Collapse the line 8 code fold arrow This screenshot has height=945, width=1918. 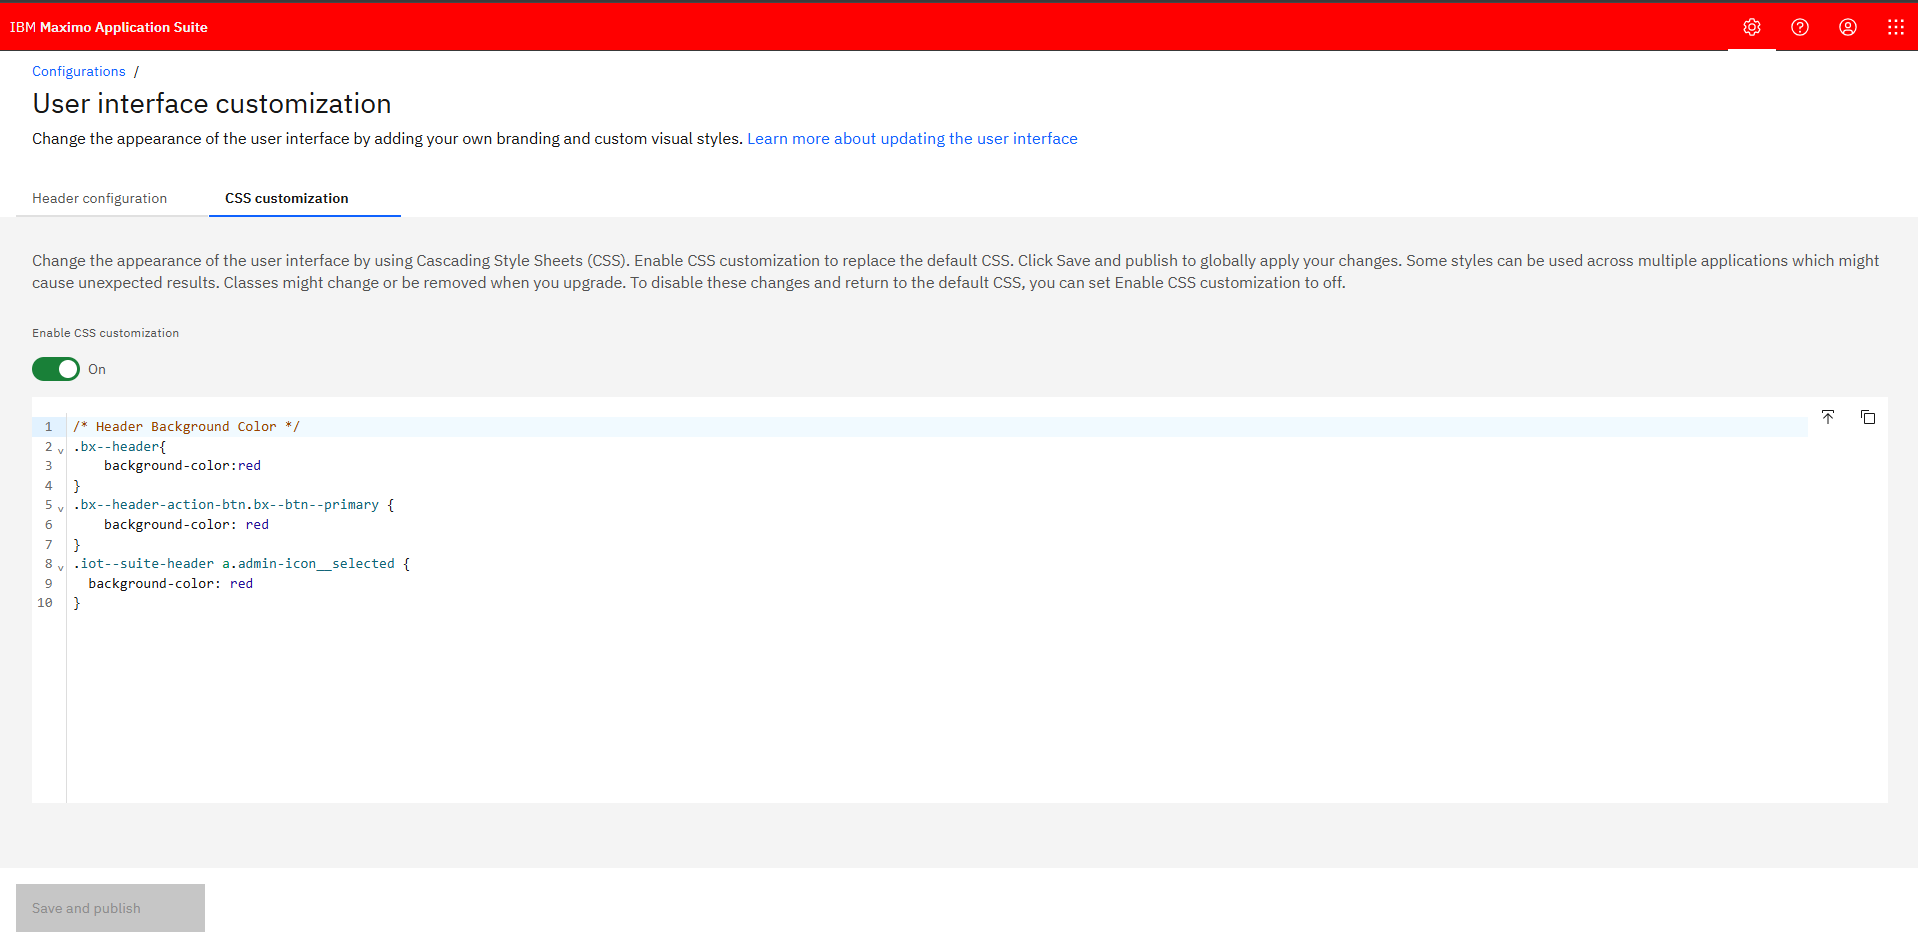(x=60, y=567)
